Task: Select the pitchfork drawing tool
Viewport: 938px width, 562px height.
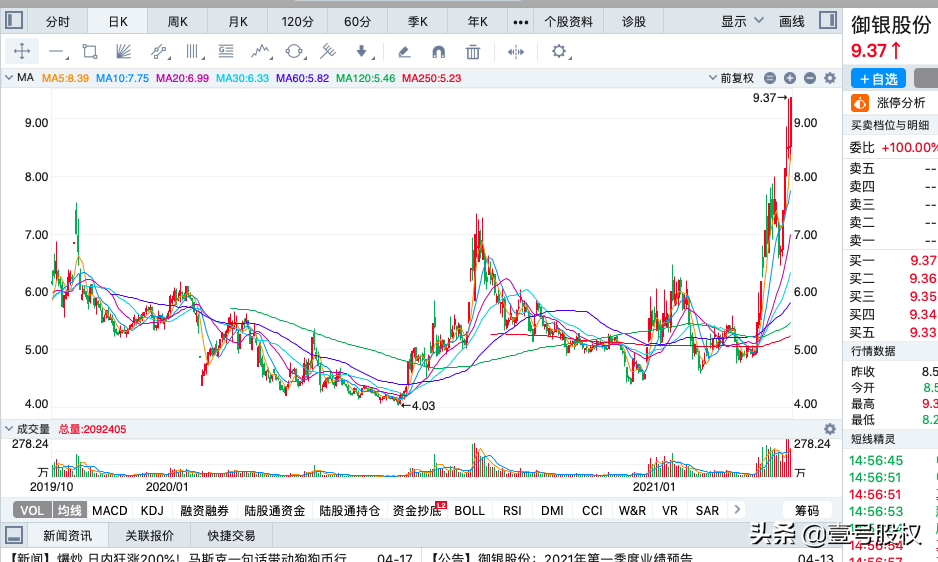Action: tap(327, 51)
